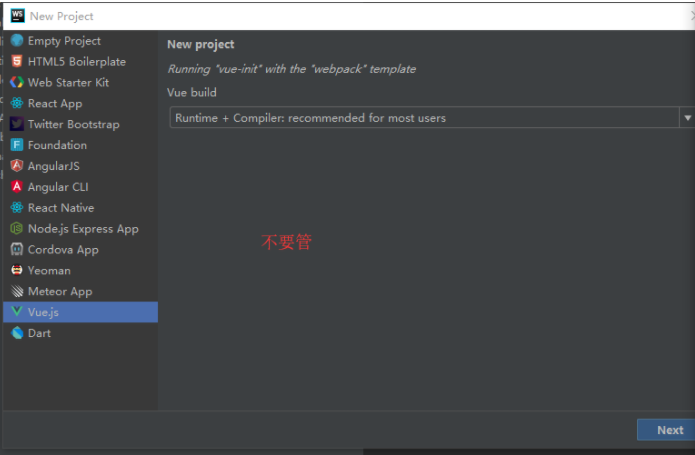
Task: Click the Angular CLI red icon
Action: click(x=17, y=187)
